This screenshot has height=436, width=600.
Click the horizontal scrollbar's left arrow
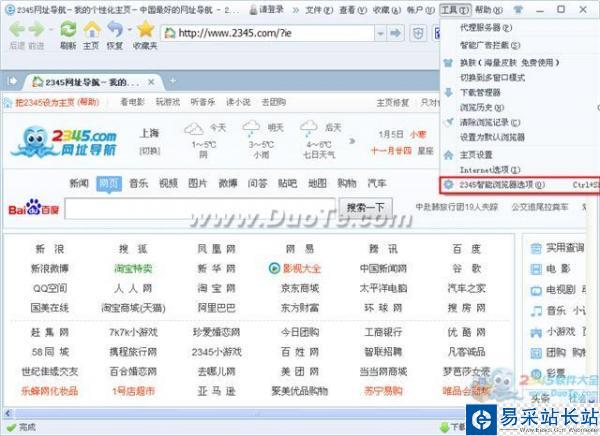point(8,413)
